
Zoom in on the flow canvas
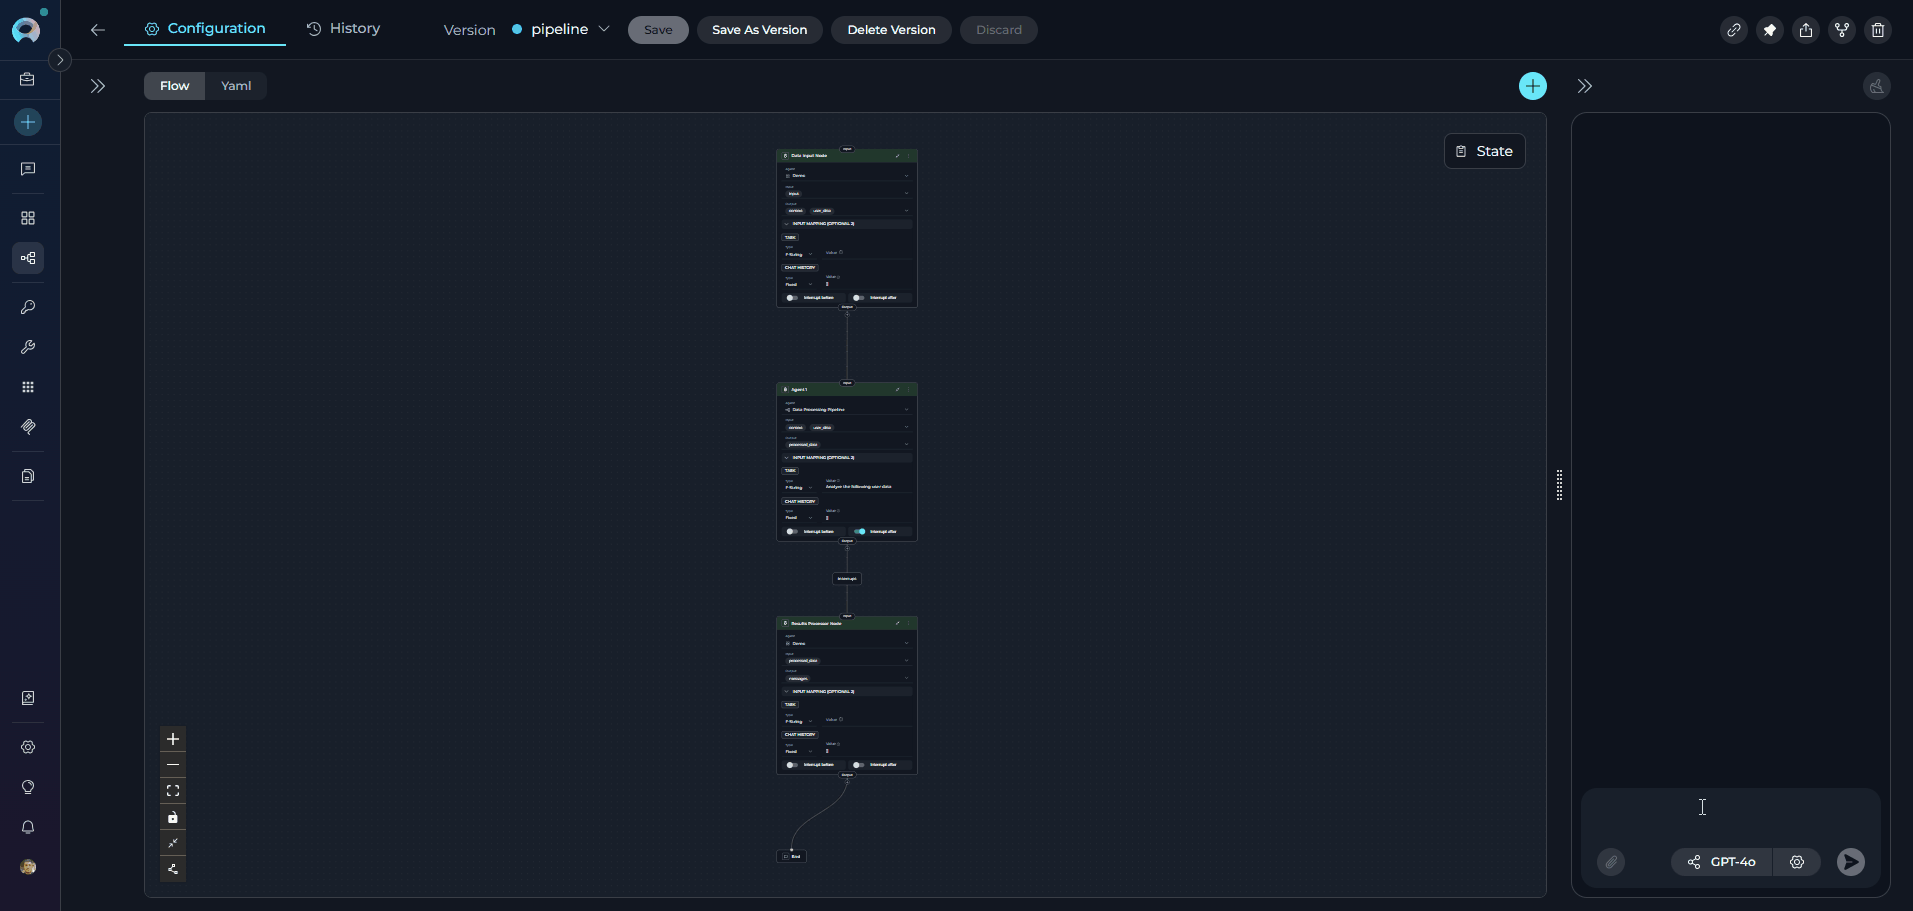pyautogui.click(x=173, y=739)
